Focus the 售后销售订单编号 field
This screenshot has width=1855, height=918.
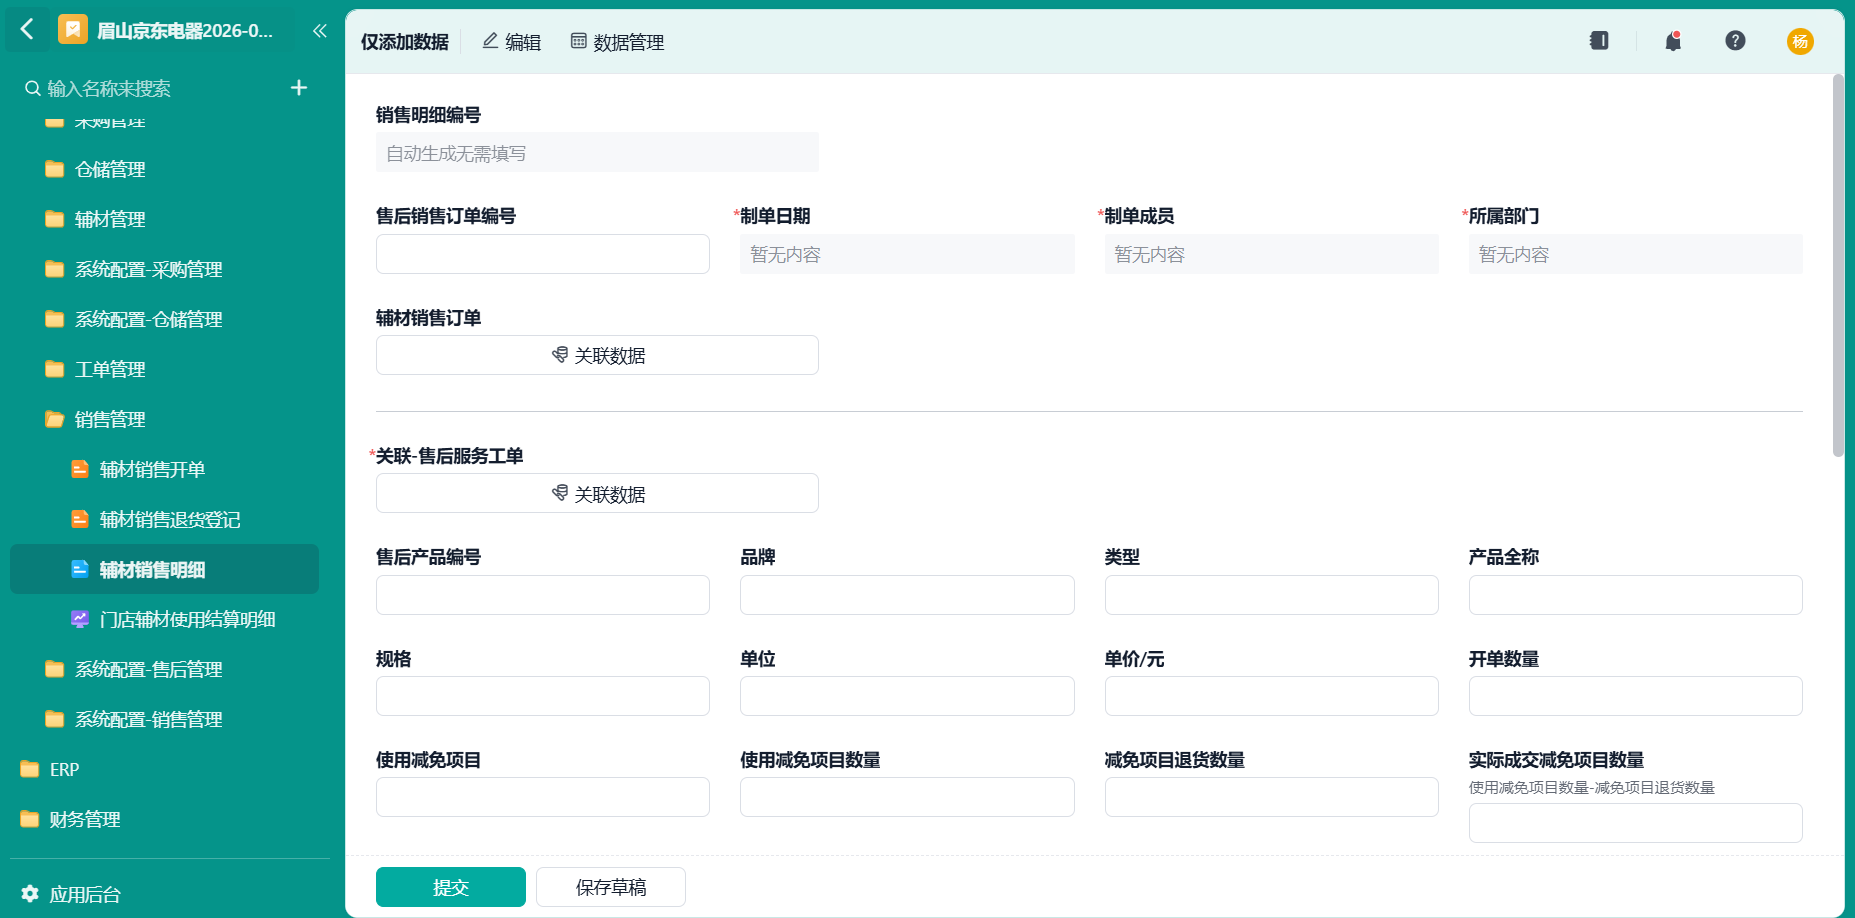point(543,254)
